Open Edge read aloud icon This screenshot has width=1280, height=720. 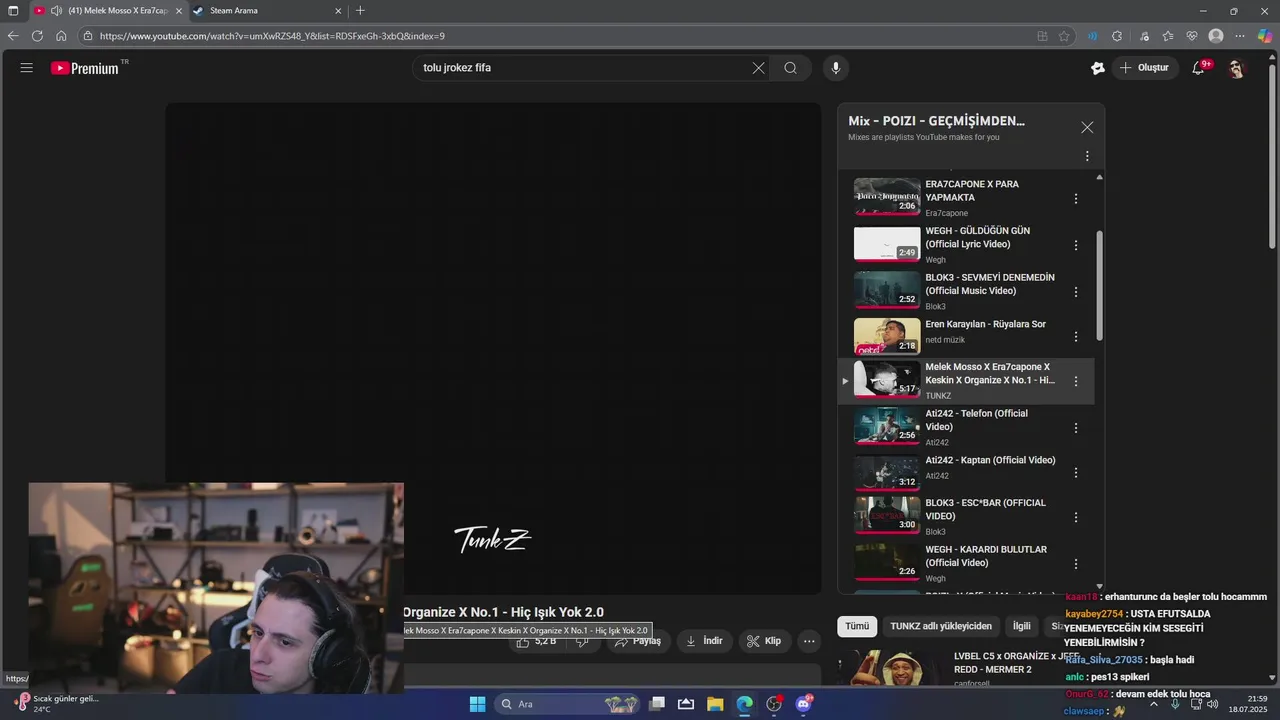tap(1092, 36)
